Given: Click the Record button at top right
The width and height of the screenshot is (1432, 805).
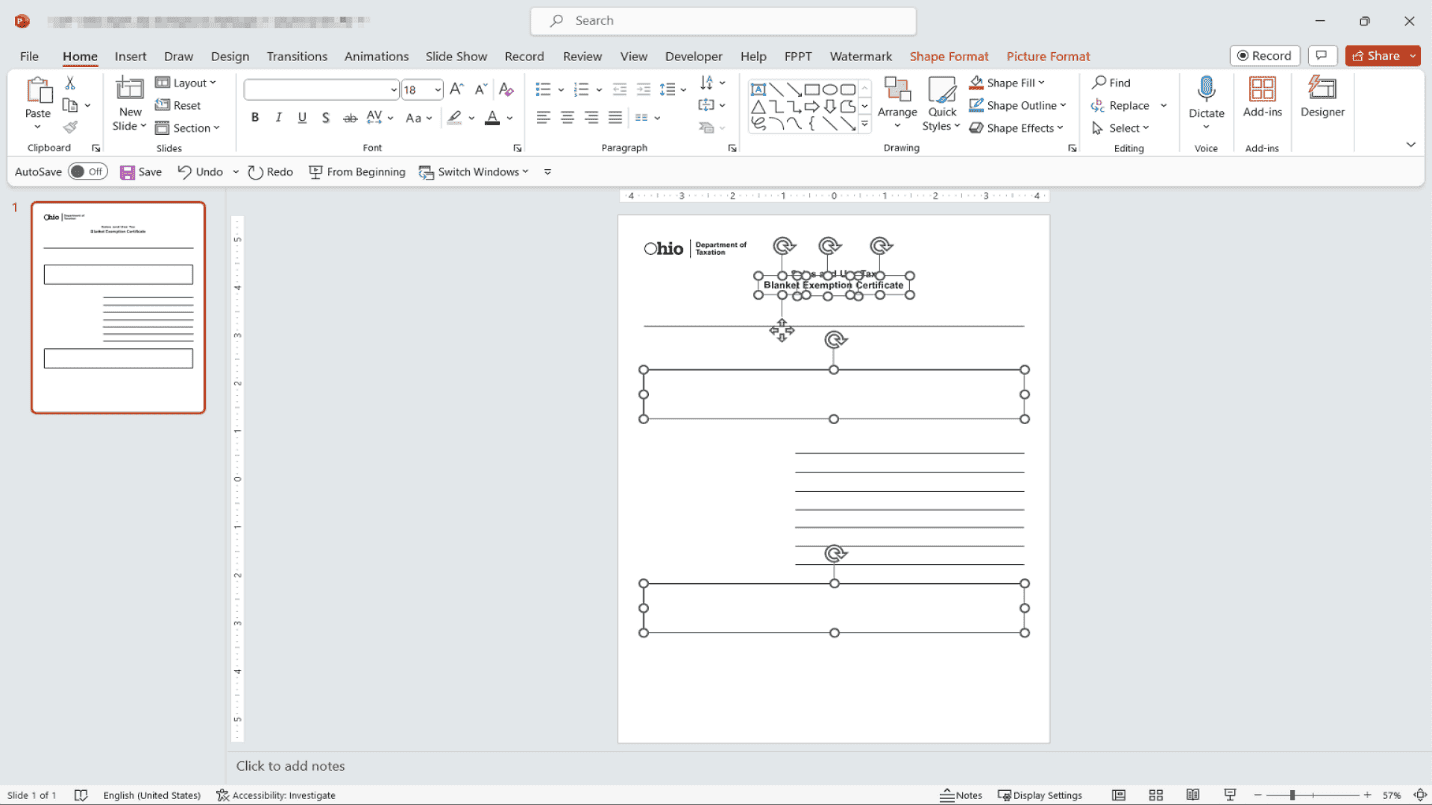Looking at the screenshot, I should pyautogui.click(x=1264, y=56).
